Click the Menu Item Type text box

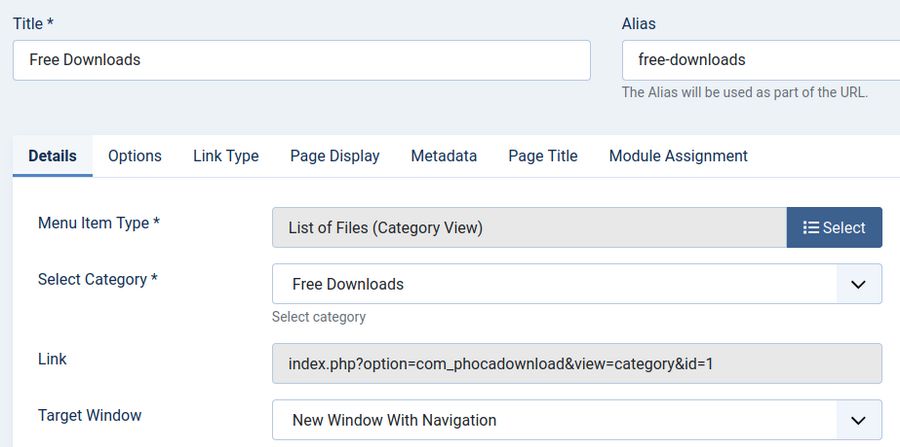tap(529, 228)
